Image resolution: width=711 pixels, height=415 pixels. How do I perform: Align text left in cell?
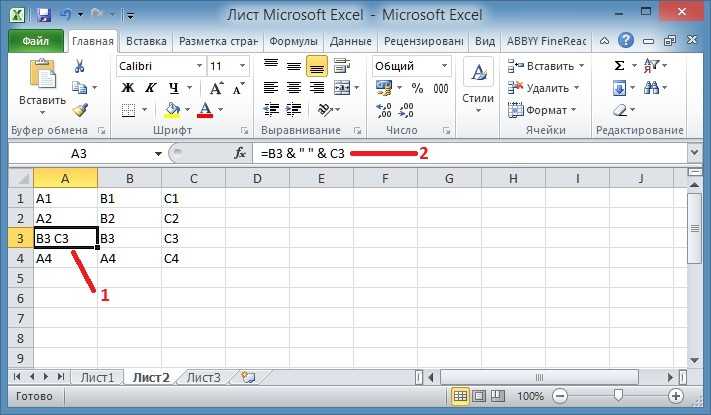coord(271,88)
